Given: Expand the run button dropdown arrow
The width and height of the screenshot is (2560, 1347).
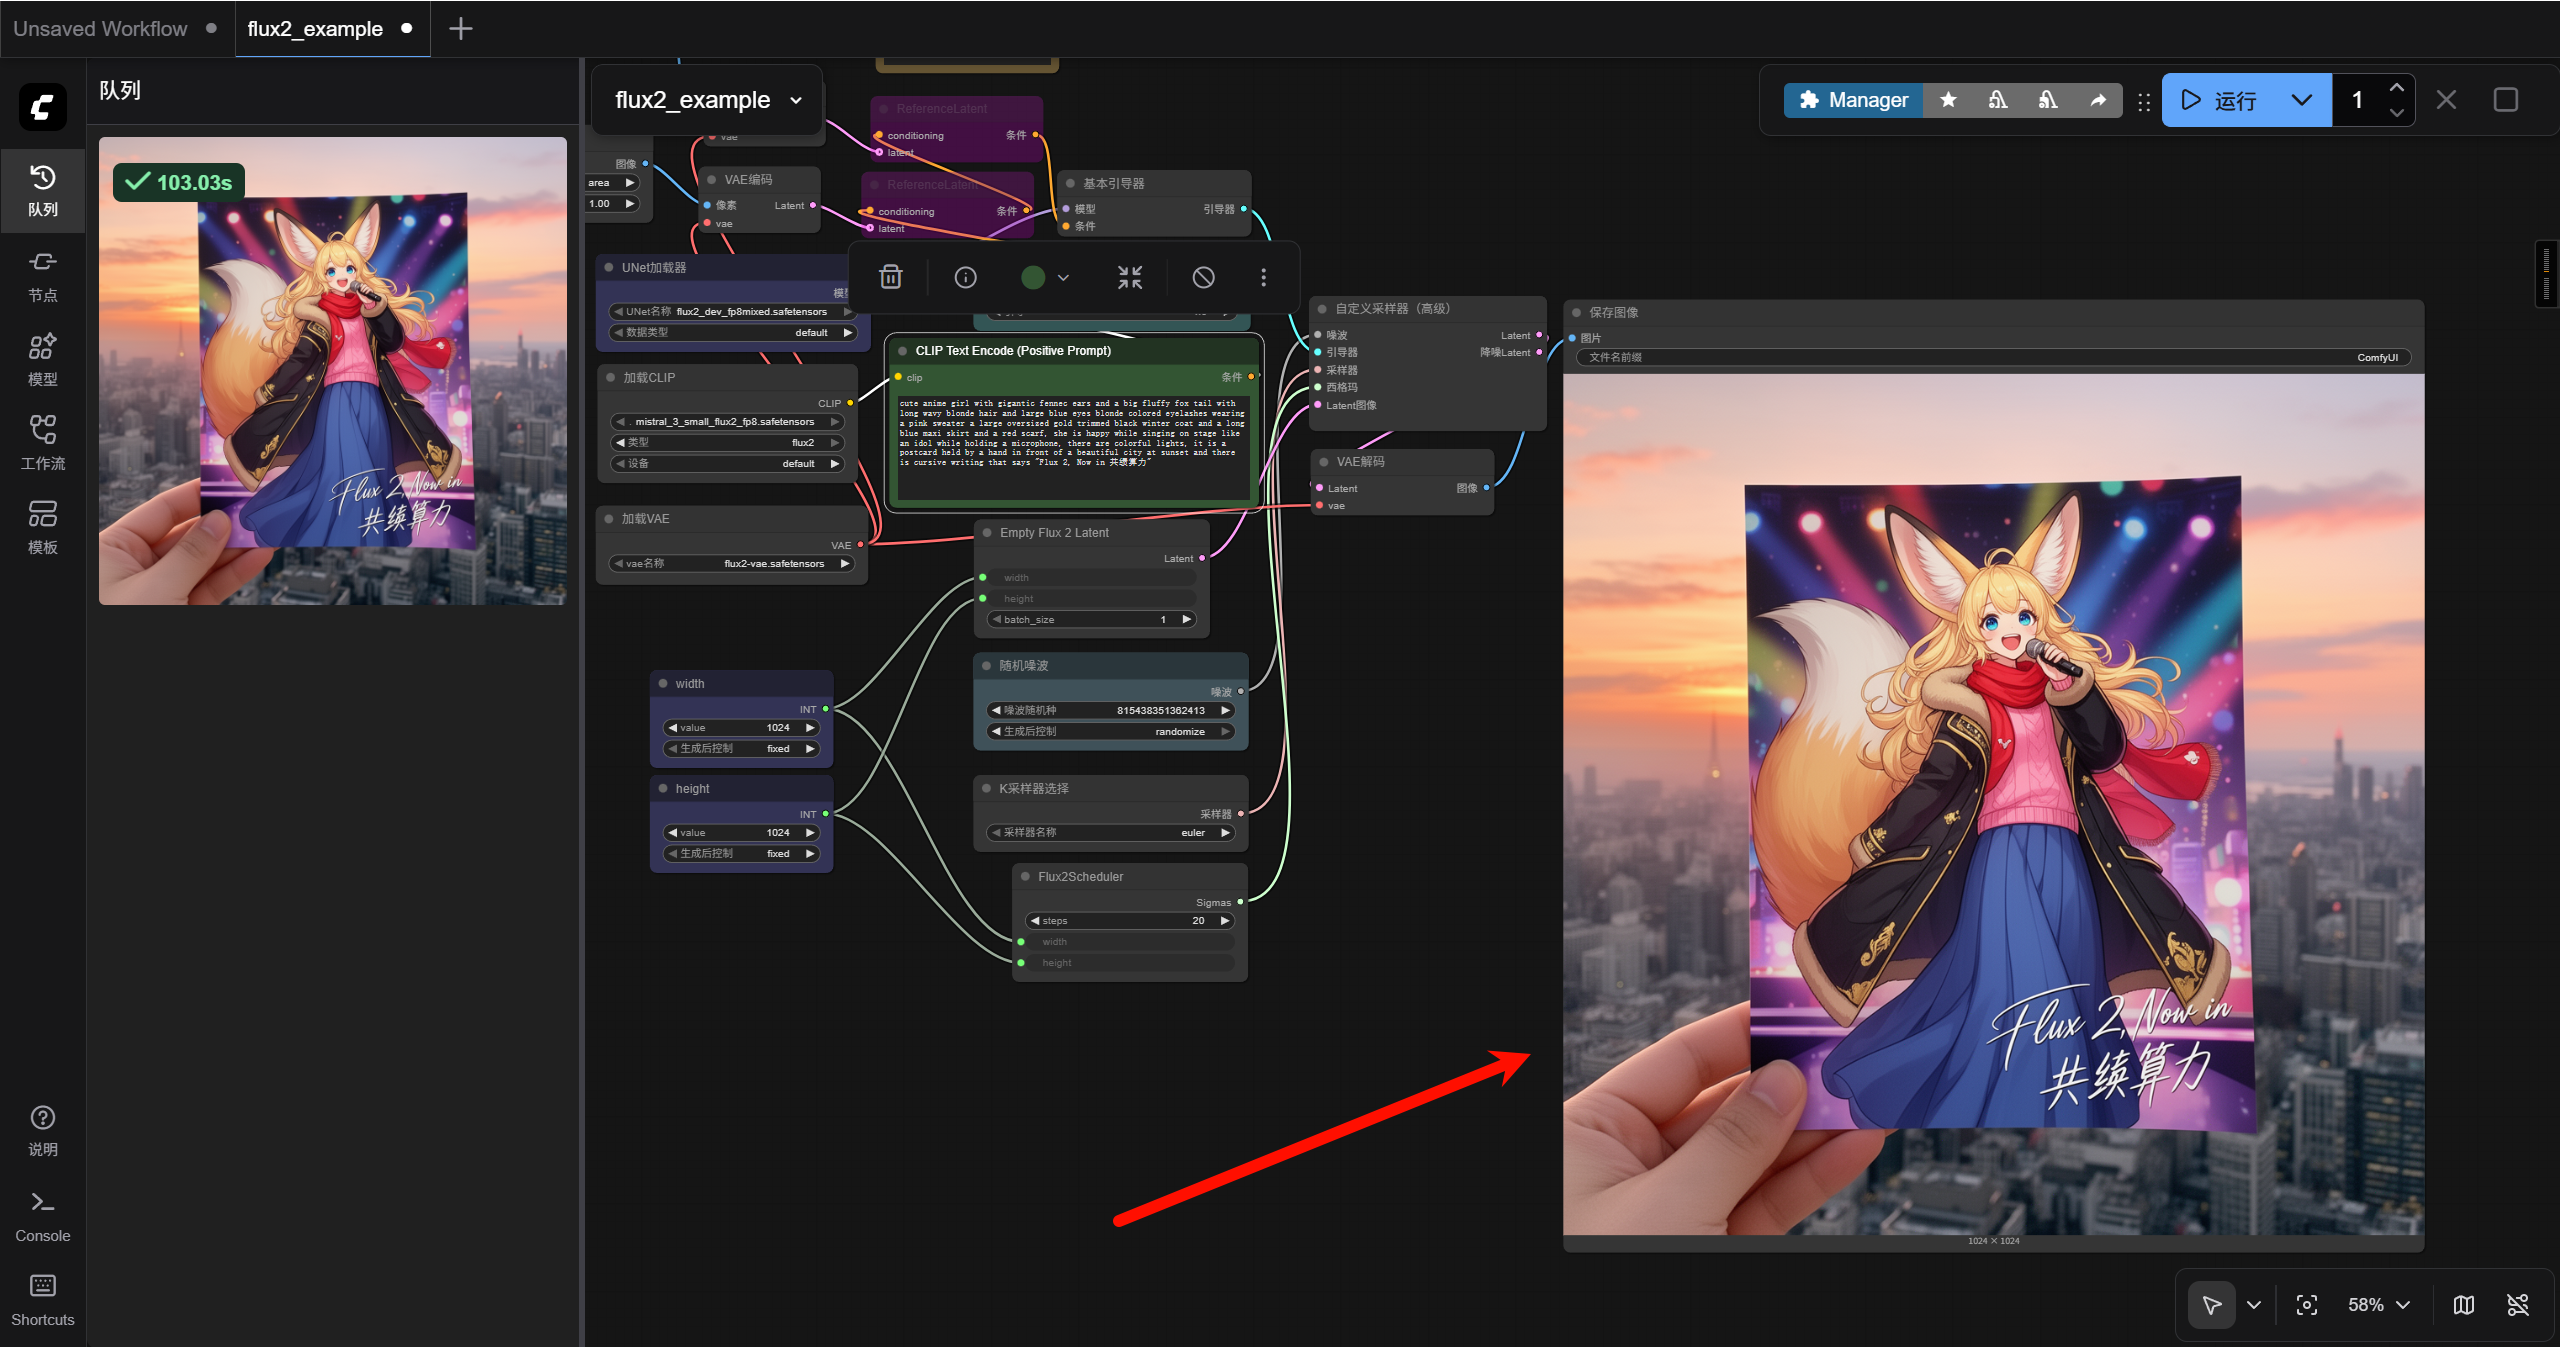Looking at the screenshot, I should click(x=2301, y=100).
